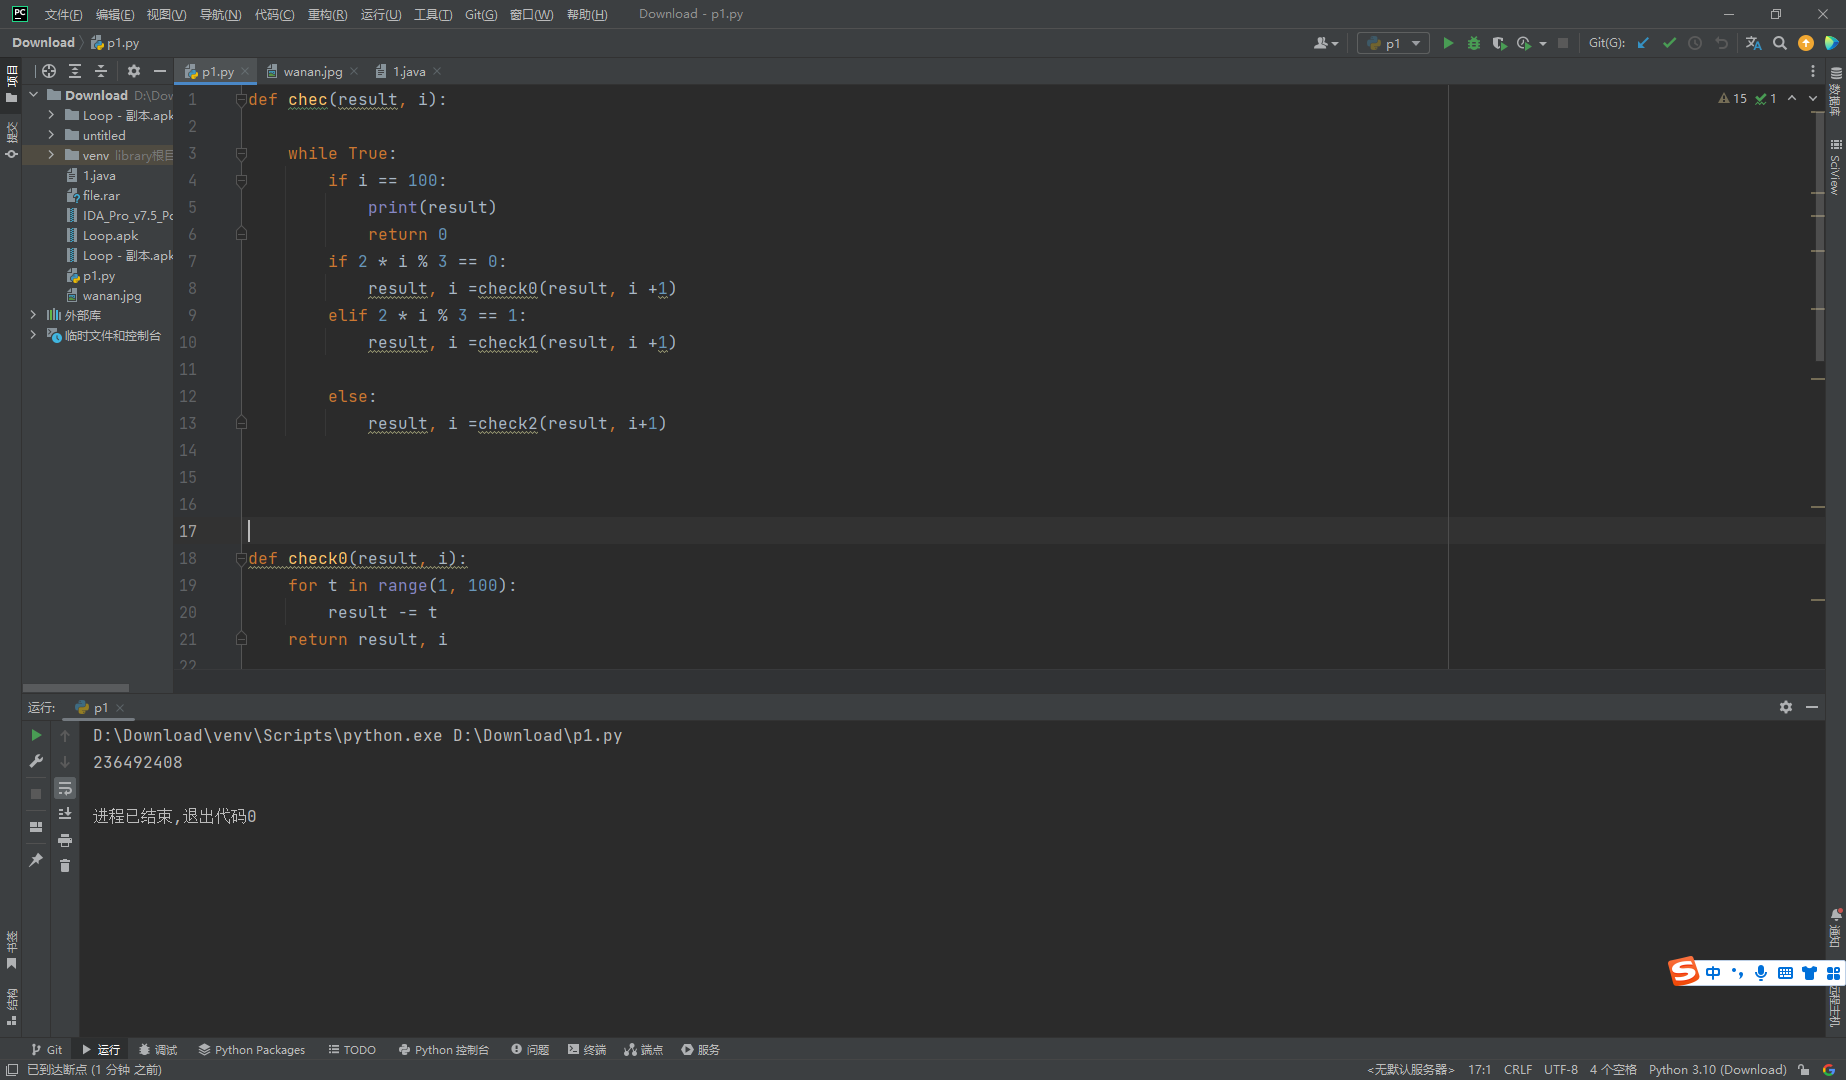Open the Git(G) menu
1846x1080 pixels.
[x=481, y=14]
